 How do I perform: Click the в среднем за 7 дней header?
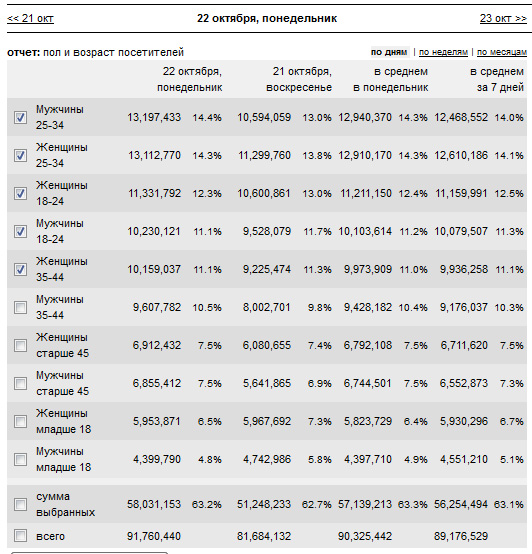coord(497,79)
